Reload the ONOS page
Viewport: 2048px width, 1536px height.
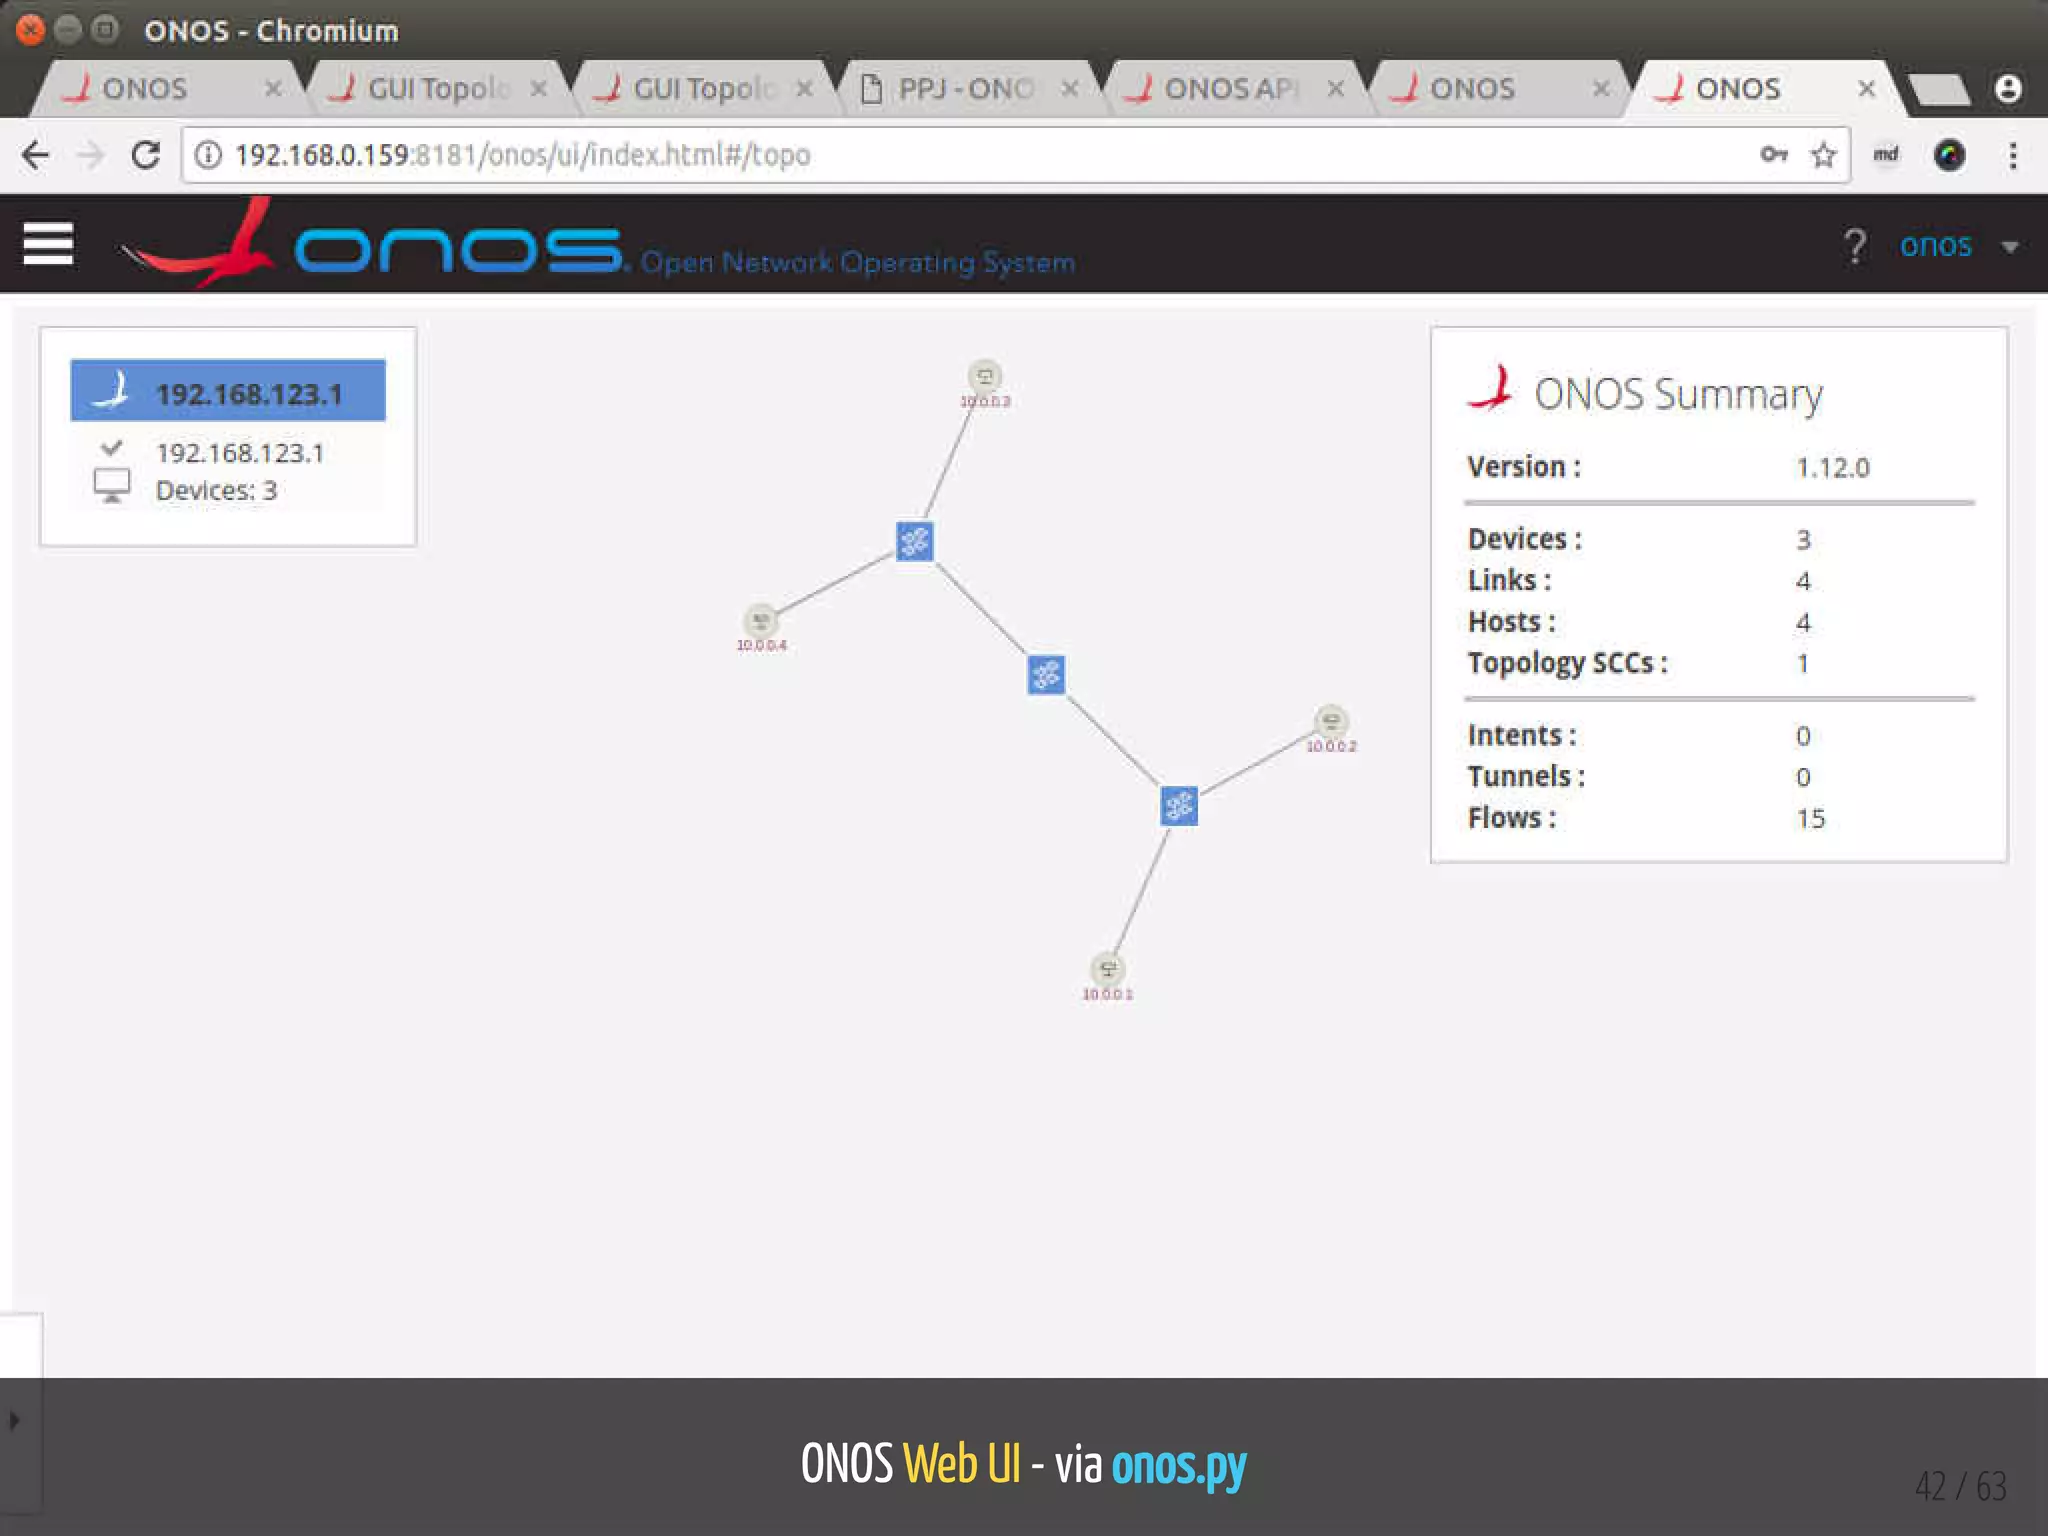coord(146,155)
